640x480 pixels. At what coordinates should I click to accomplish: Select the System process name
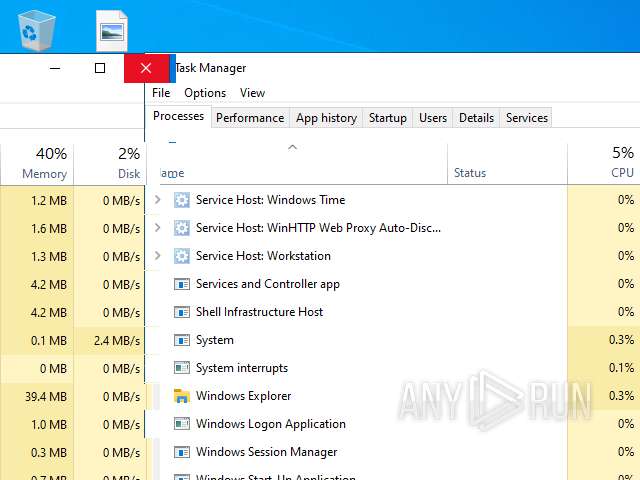pos(215,340)
